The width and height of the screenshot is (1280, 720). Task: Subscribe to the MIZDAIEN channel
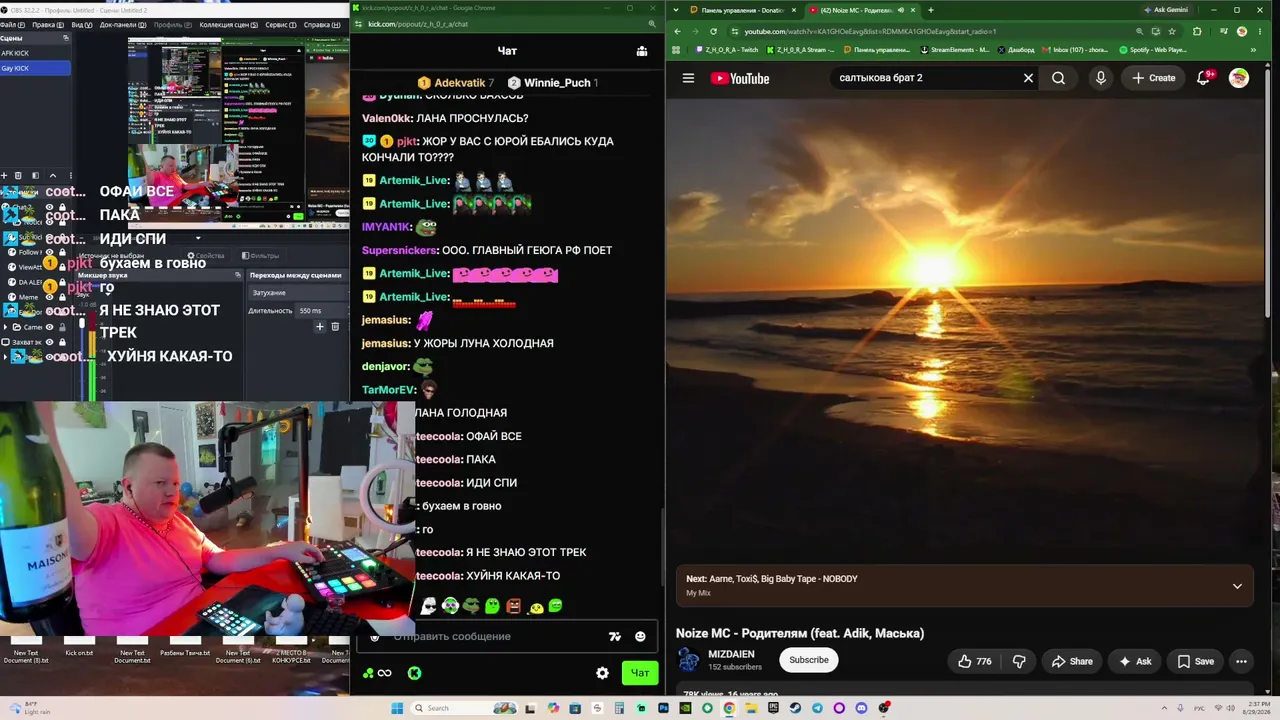pos(809,660)
